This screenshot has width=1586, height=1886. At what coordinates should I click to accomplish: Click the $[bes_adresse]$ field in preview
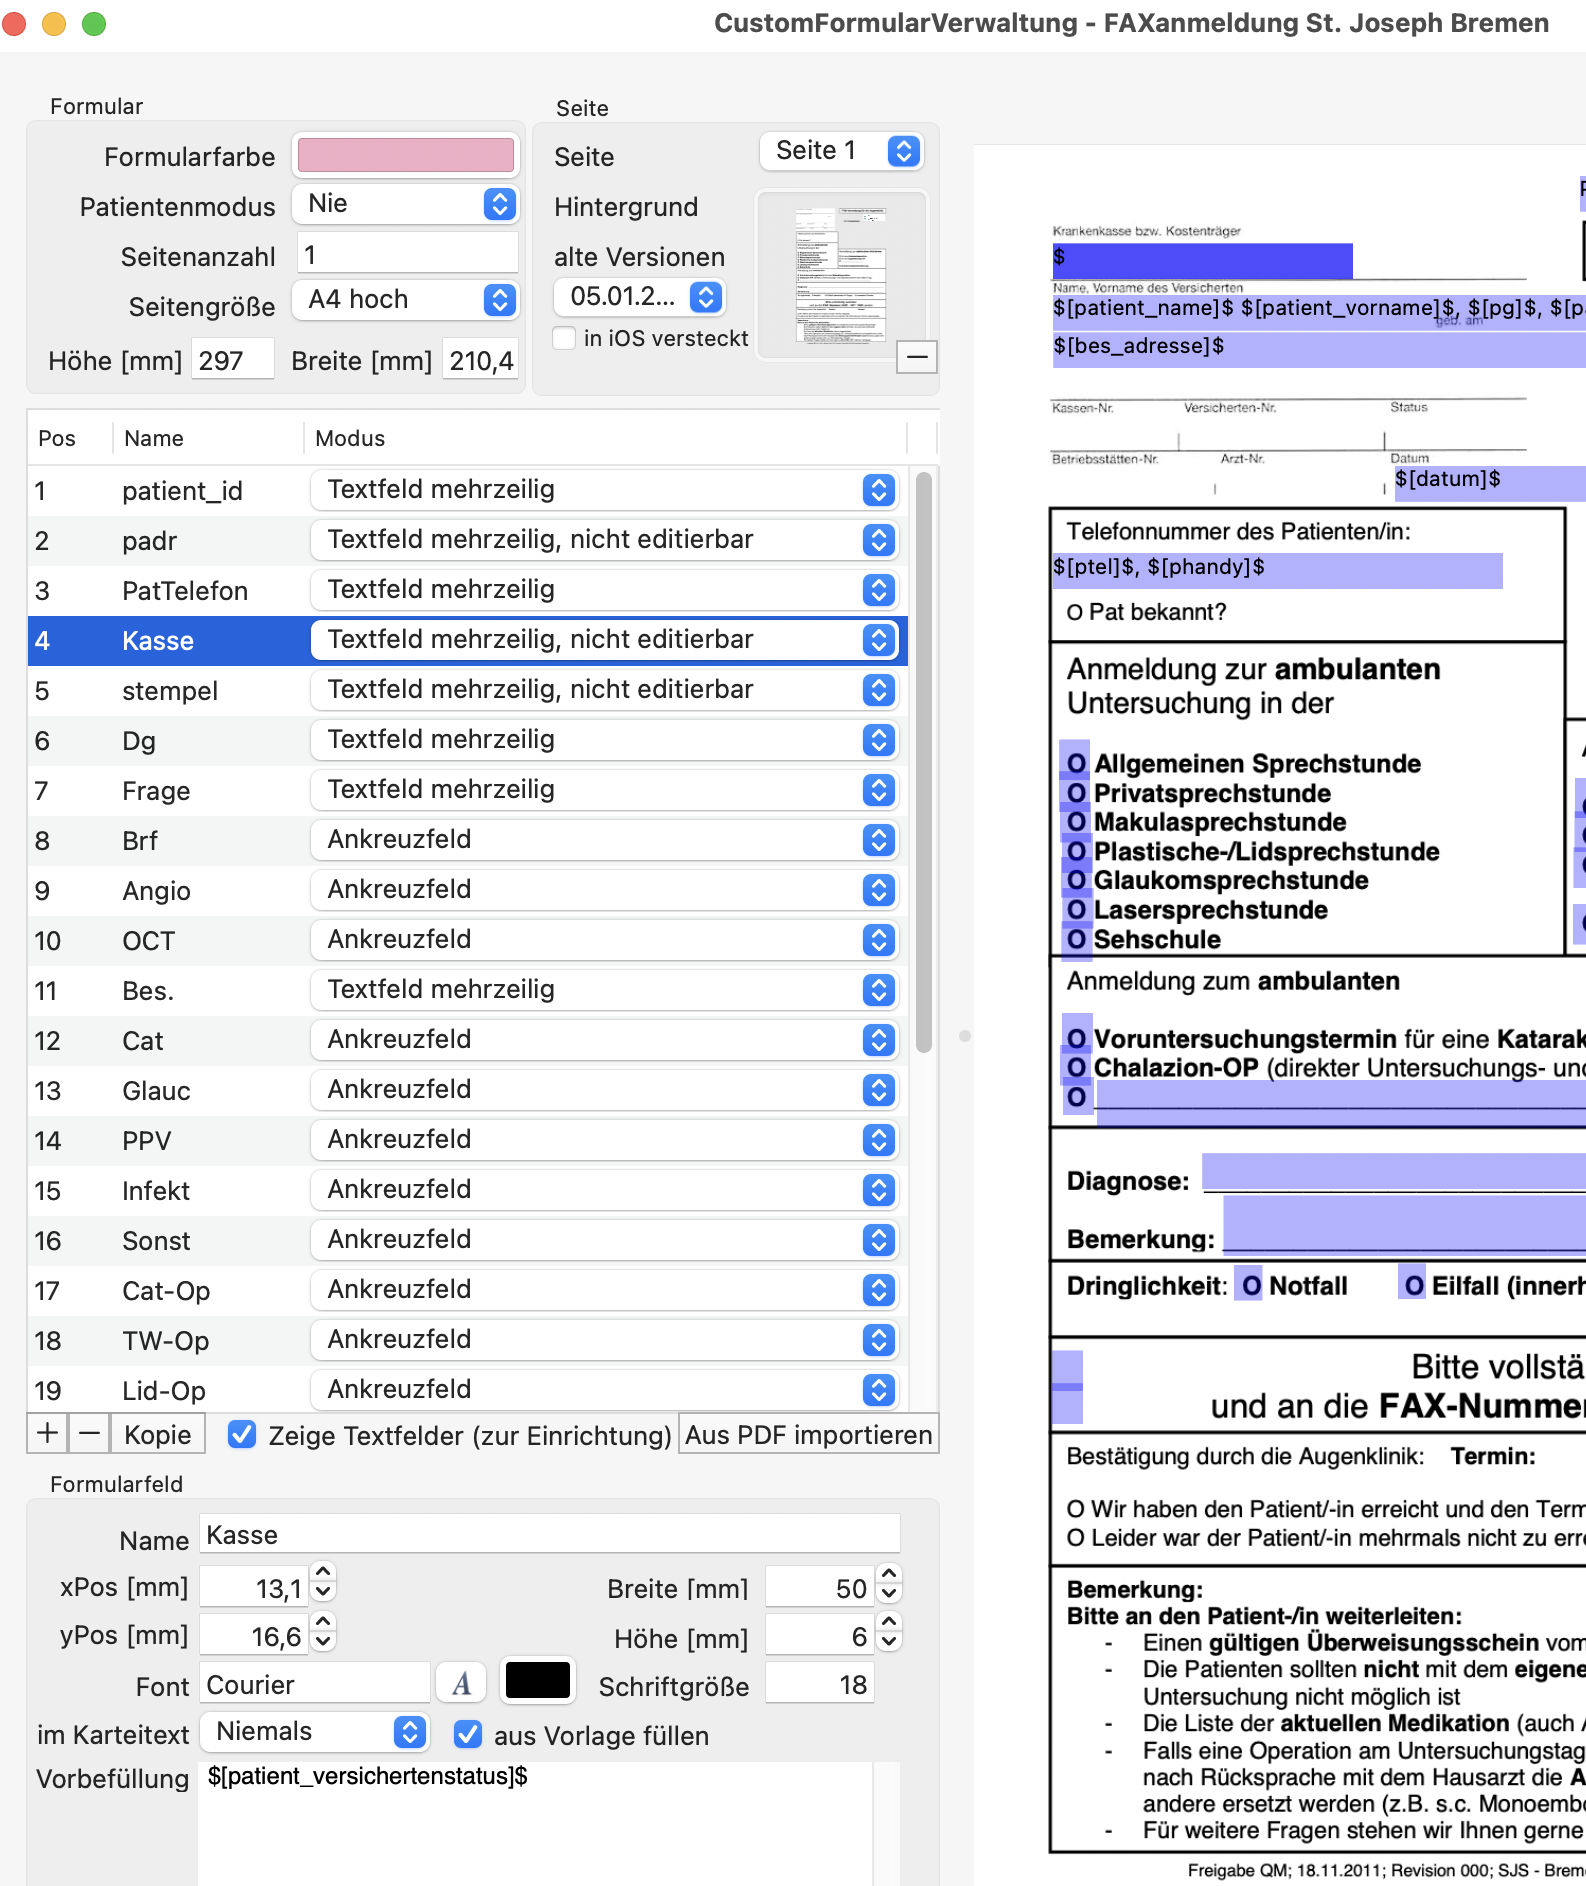point(1319,350)
